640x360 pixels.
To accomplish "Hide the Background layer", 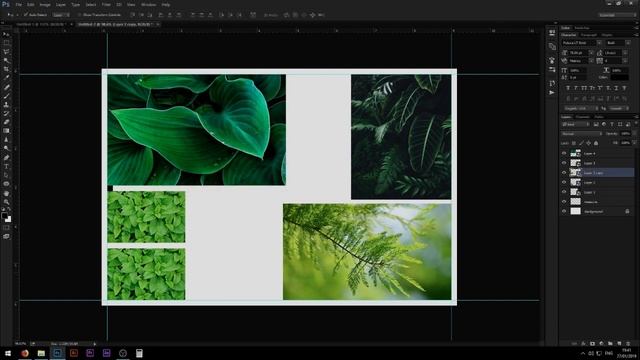I will click(564, 211).
